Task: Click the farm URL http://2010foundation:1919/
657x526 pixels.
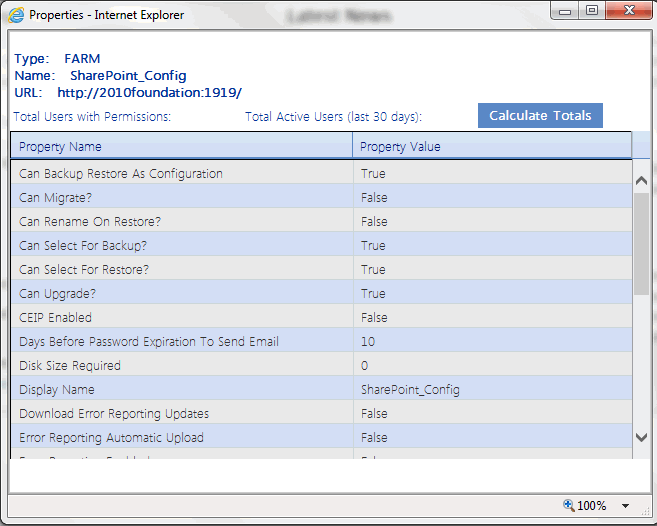Action: pos(149,92)
